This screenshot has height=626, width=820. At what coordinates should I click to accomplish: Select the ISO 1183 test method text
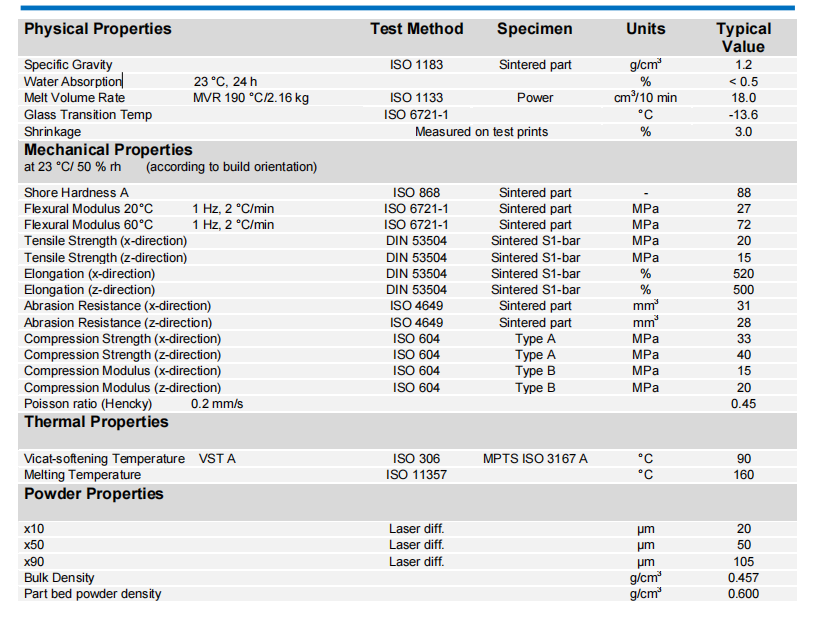[x=416, y=65]
